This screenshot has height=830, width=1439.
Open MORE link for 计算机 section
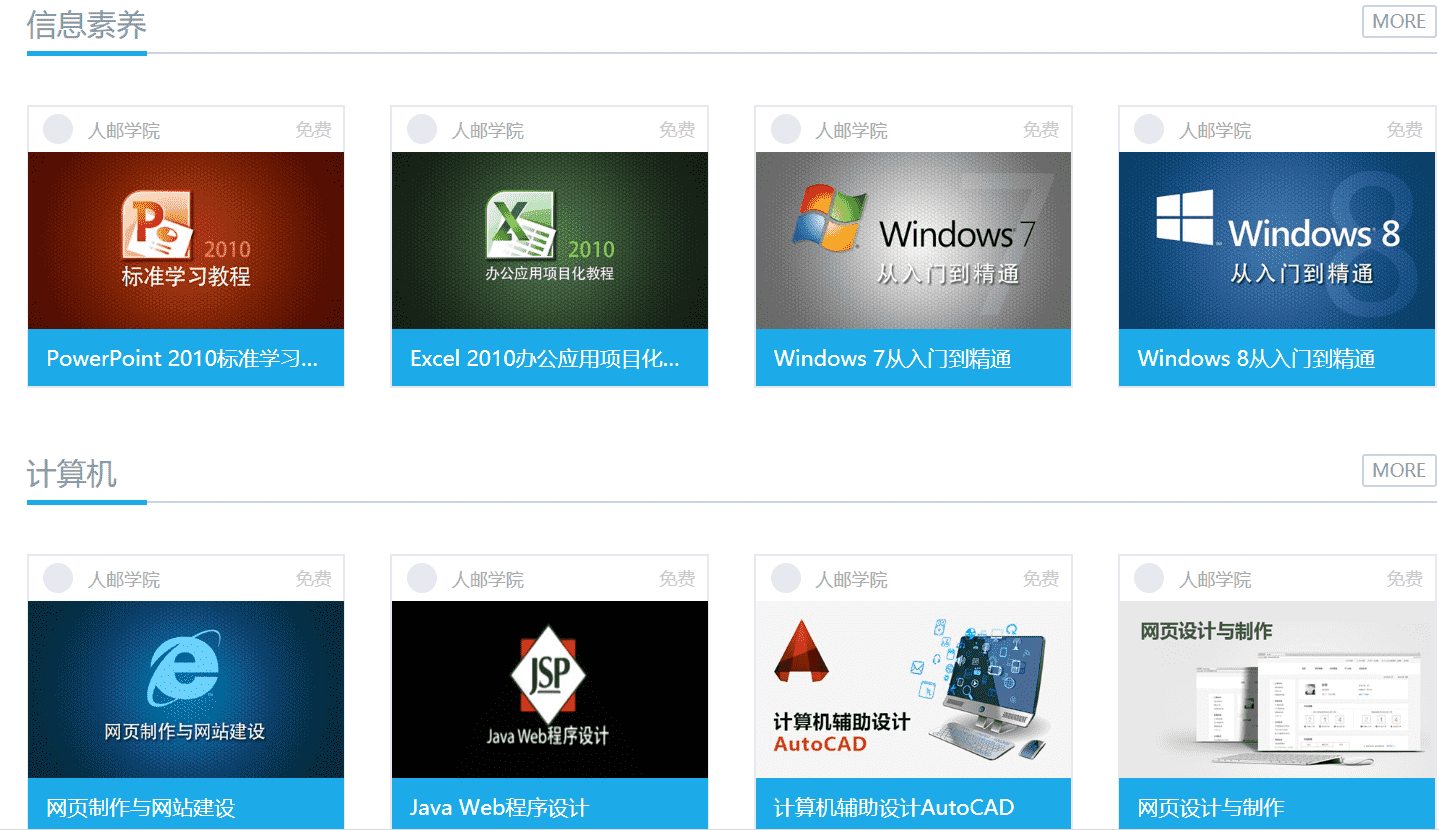(x=1399, y=470)
